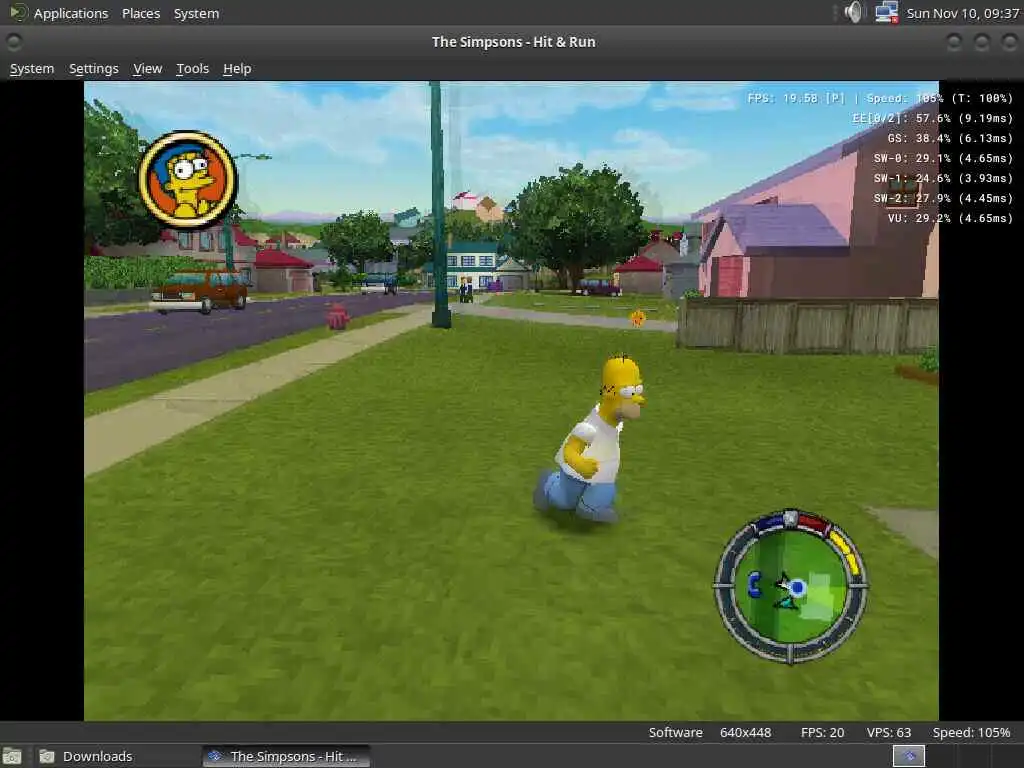Click the network connection tray icon
Viewport: 1024px width, 768px height.
886,12
